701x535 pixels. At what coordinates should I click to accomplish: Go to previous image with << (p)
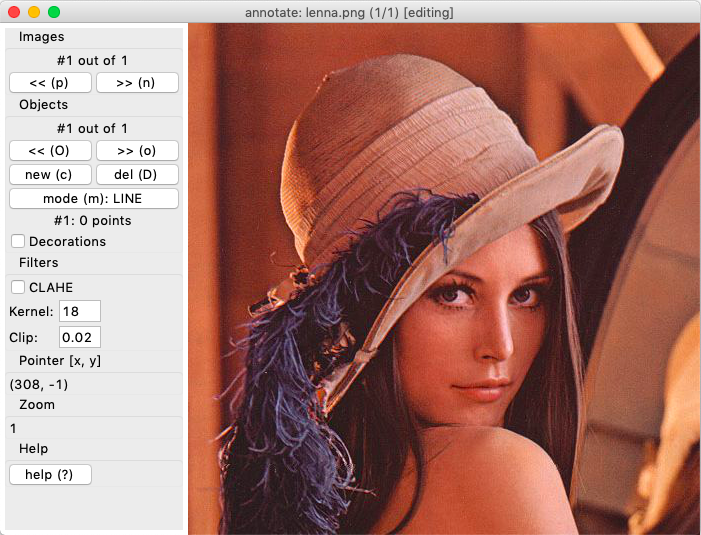50,82
